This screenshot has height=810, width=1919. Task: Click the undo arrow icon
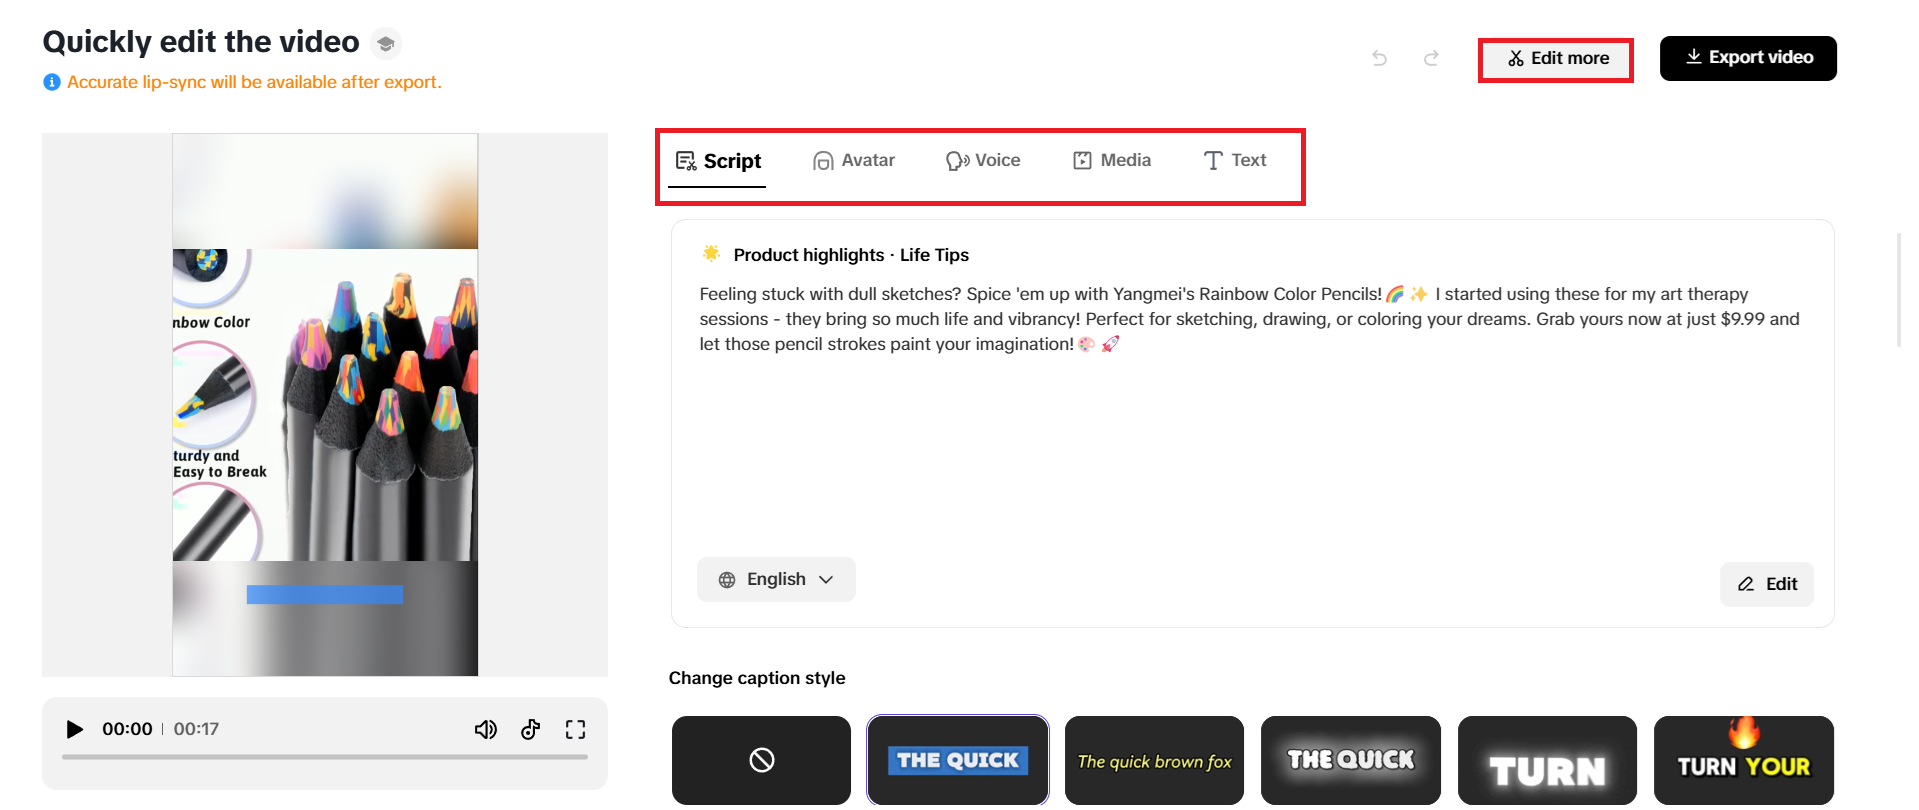coord(1380,58)
